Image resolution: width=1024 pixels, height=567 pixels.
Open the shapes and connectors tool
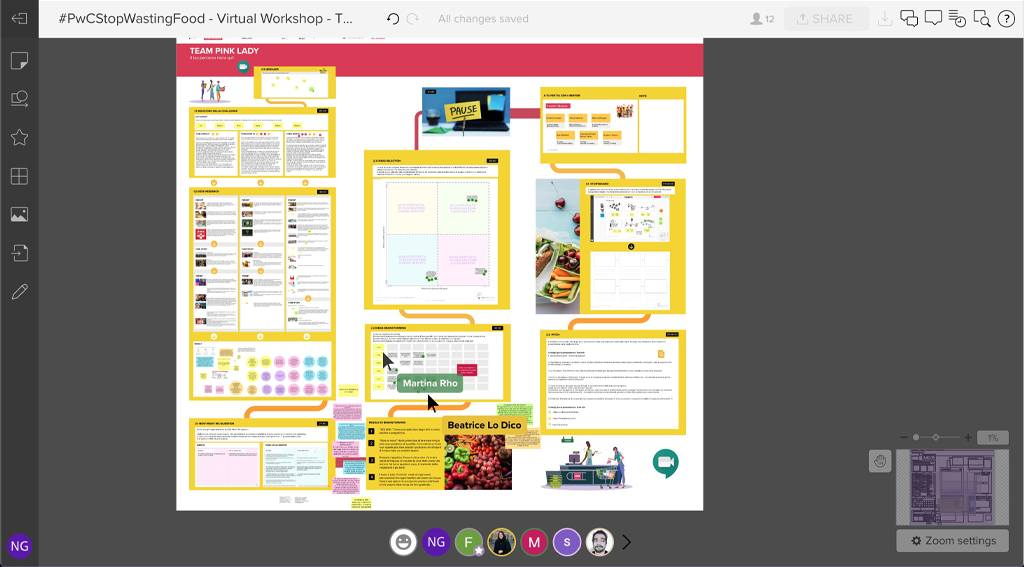click(19, 99)
